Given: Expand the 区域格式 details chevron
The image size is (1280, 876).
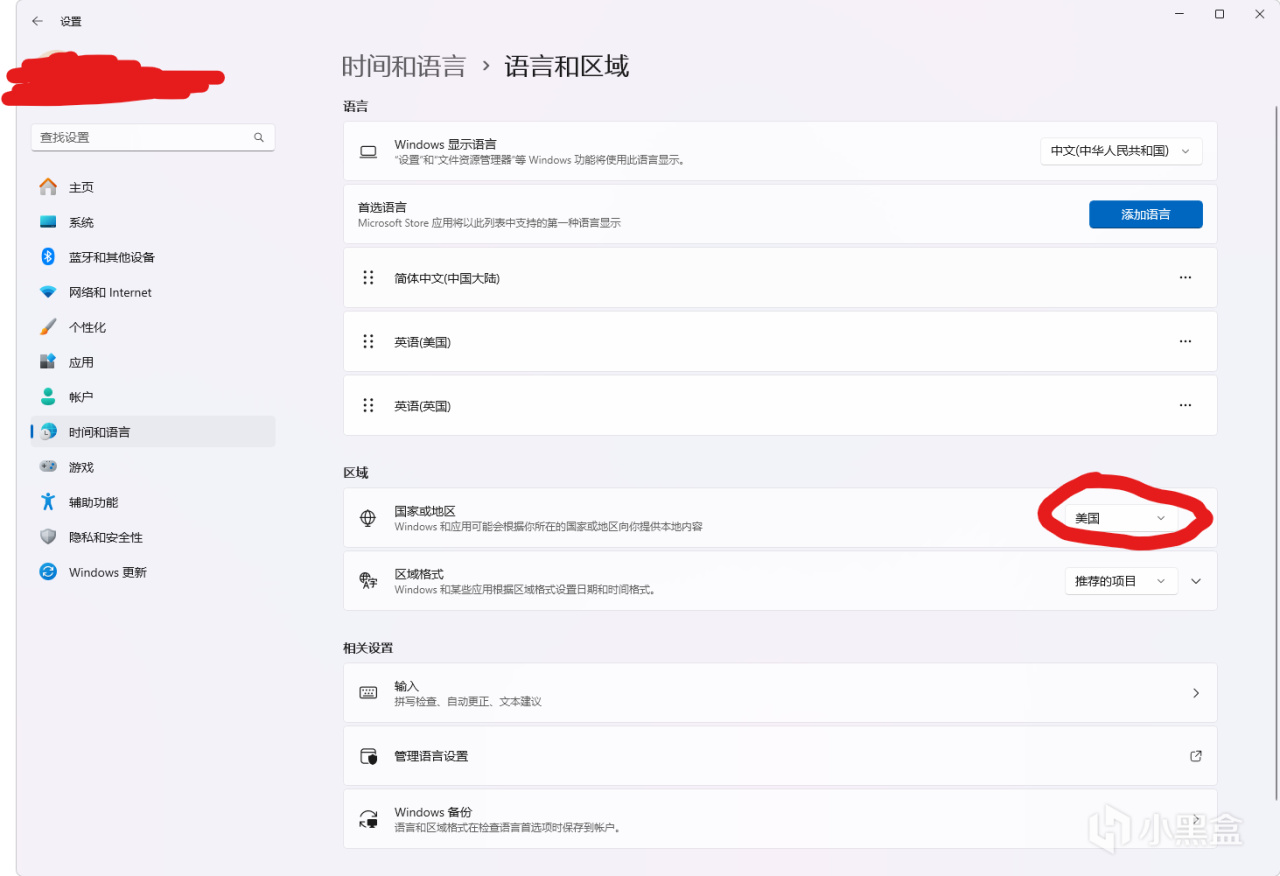Looking at the screenshot, I should click(x=1196, y=581).
